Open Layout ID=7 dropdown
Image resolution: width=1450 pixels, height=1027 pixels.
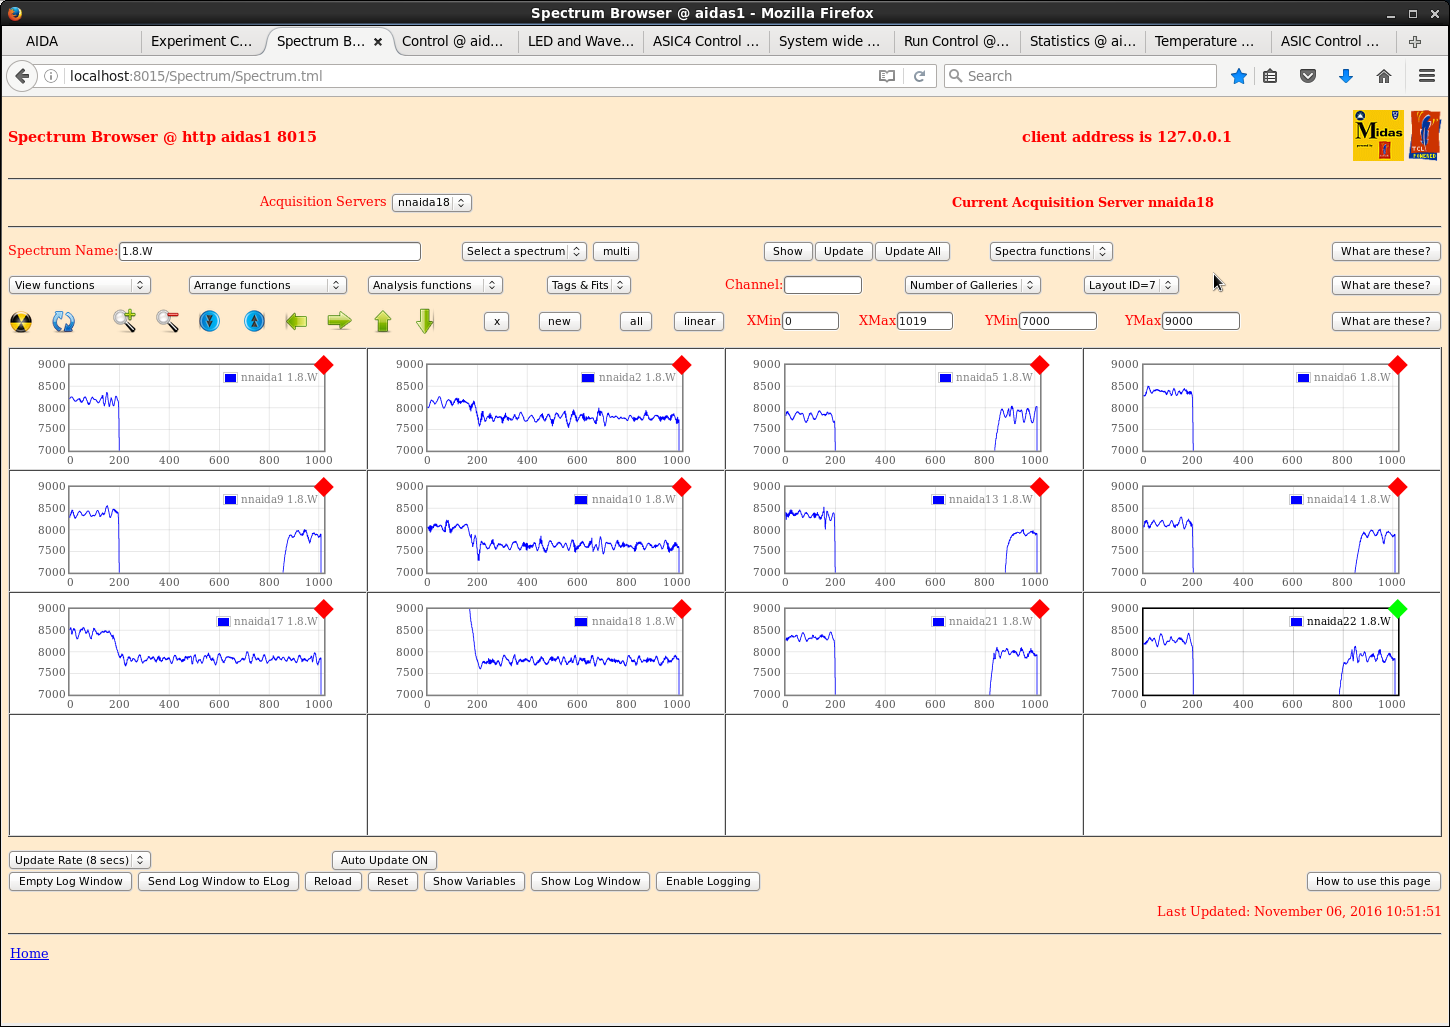tap(1131, 285)
